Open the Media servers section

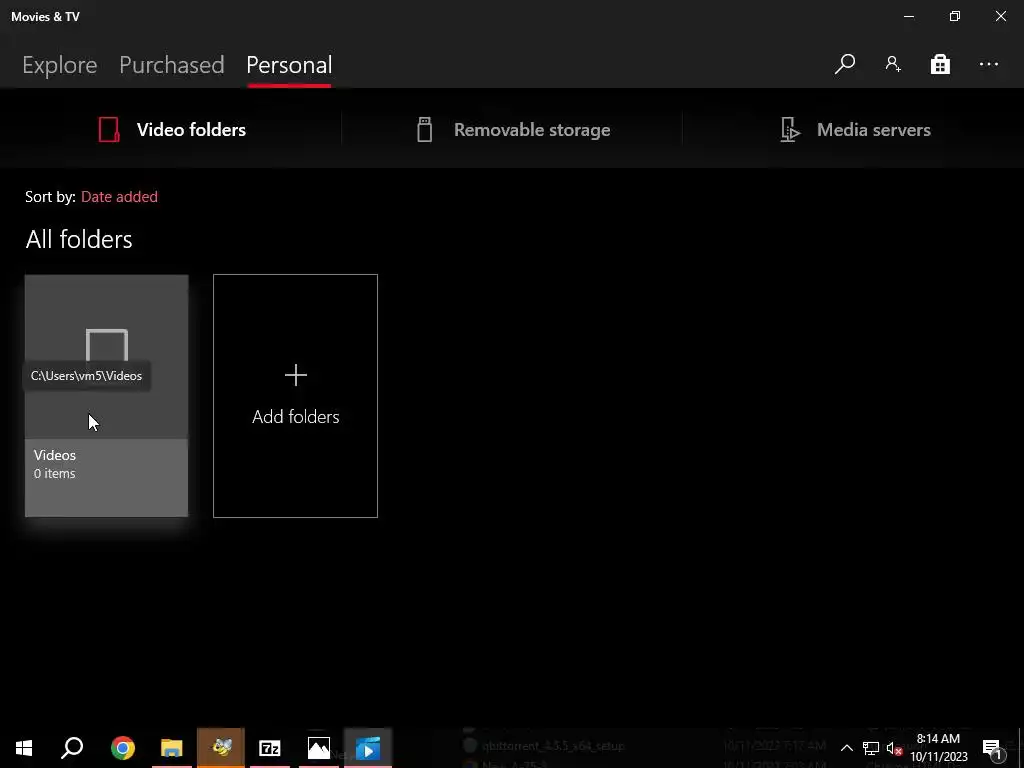click(854, 129)
